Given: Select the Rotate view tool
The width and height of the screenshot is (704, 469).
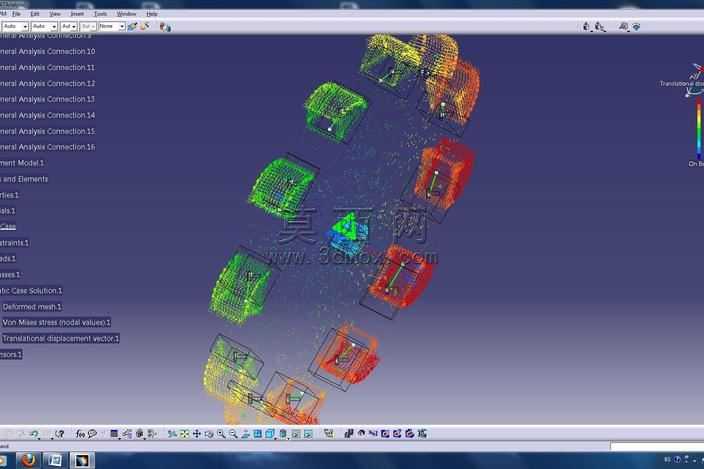Looking at the screenshot, I should [x=209, y=434].
